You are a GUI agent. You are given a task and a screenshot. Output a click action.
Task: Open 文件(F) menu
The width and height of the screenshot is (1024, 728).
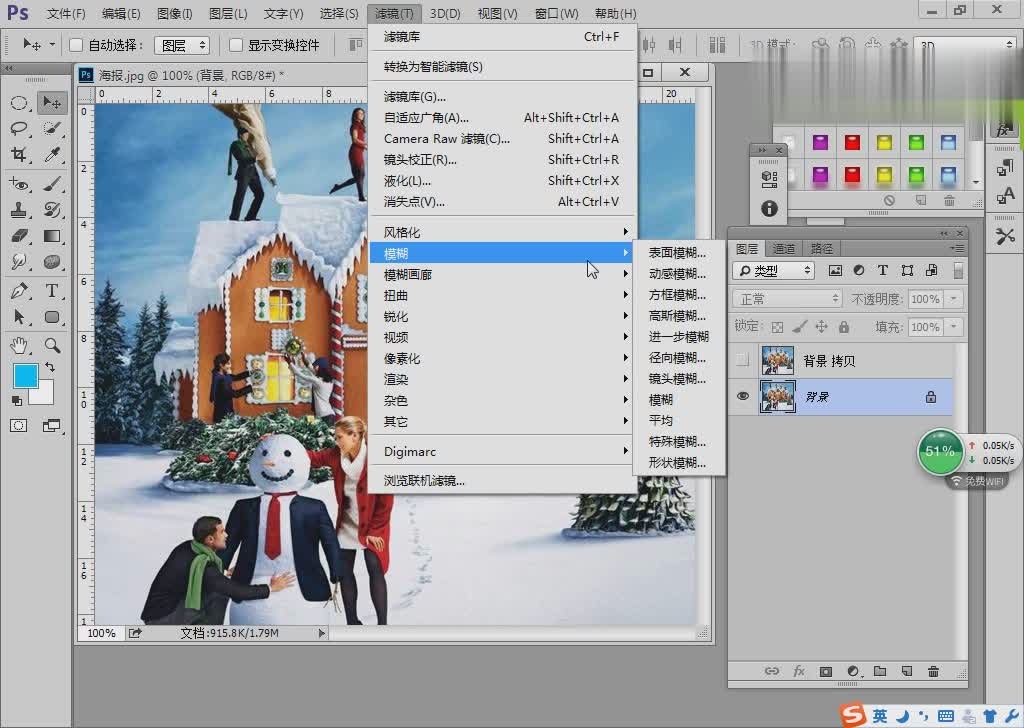click(x=66, y=14)
